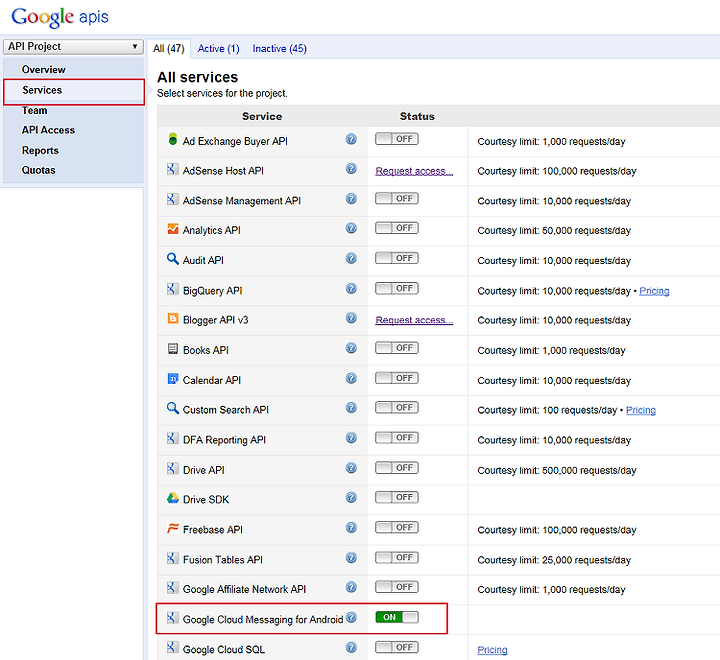Enable the Audit API toggle
This screenshot has width=720, height=660.
397,258
